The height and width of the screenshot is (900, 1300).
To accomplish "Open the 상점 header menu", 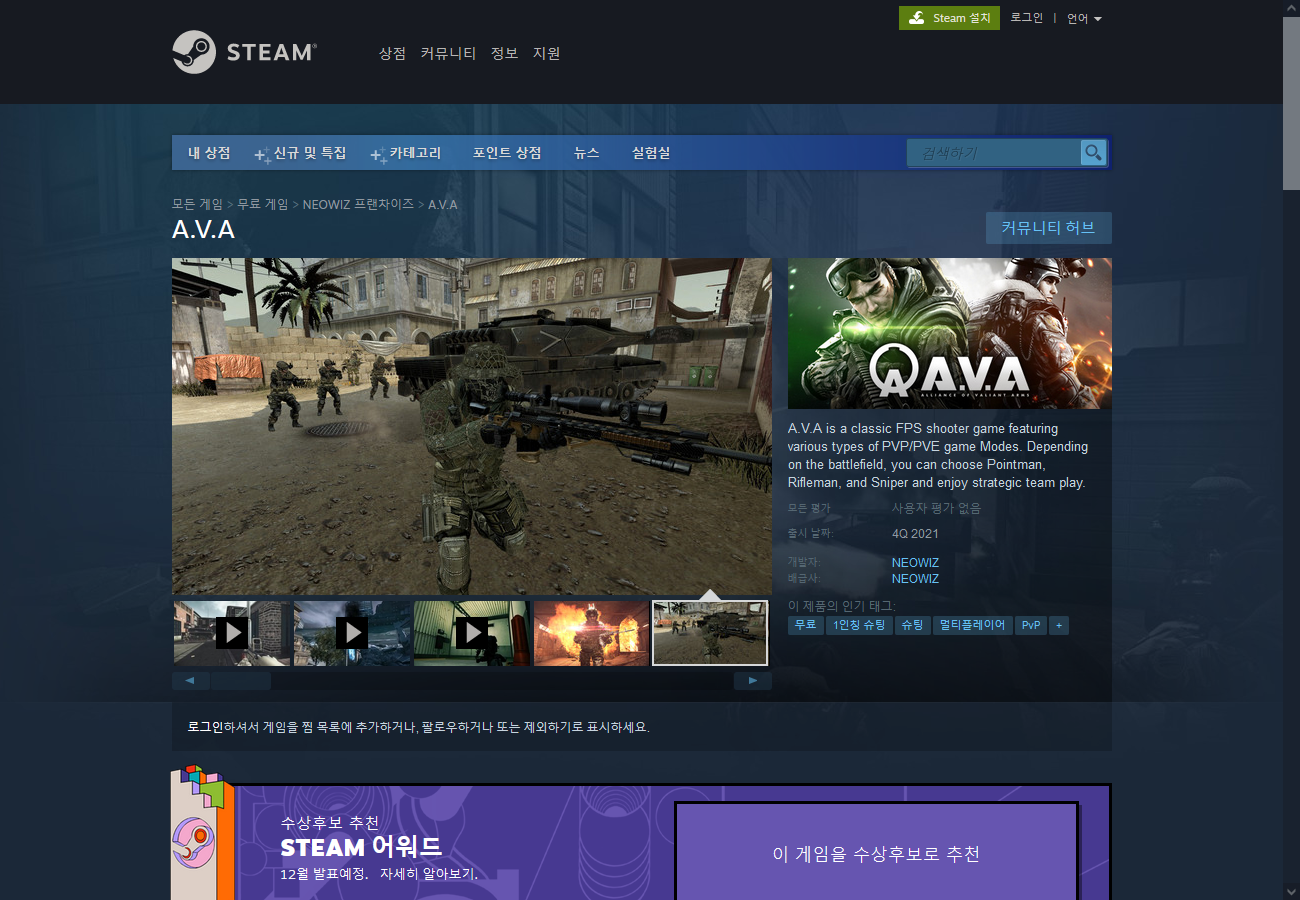I will pyautogui.click(x=392, y=53).
